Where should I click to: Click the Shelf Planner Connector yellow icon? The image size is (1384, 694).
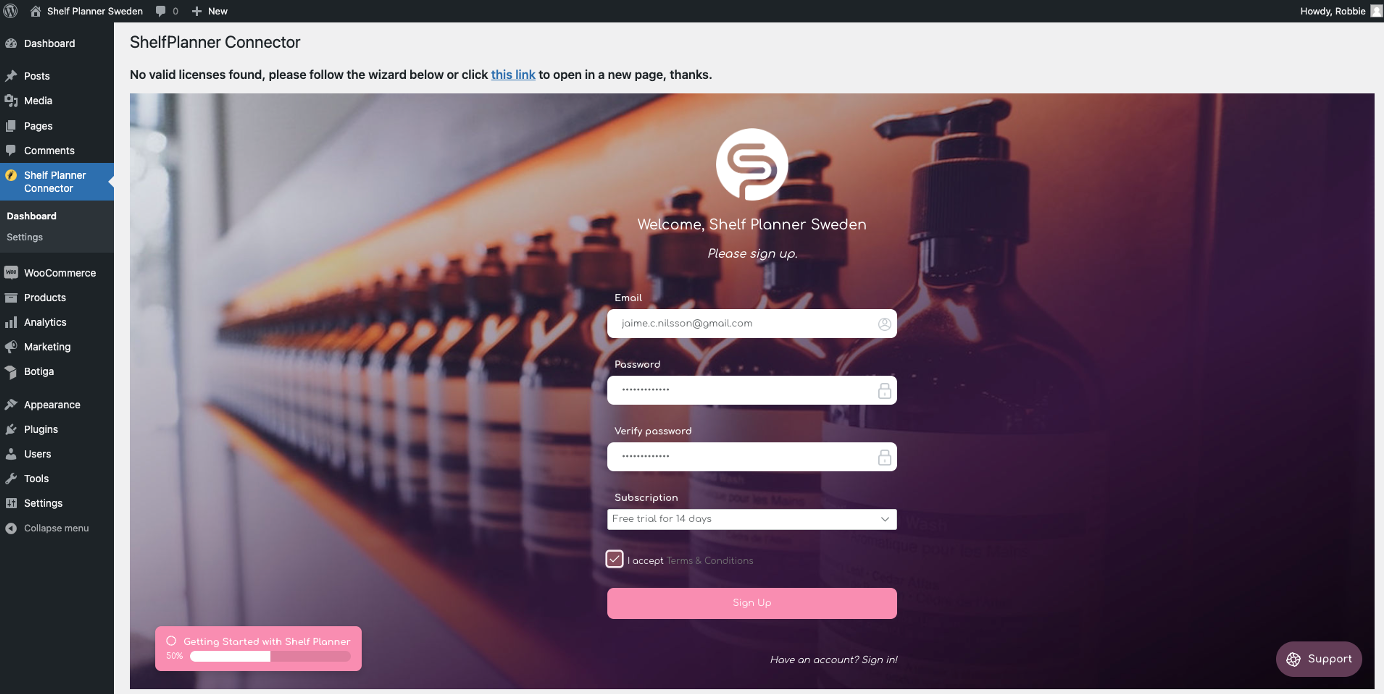tap(11, 175)
